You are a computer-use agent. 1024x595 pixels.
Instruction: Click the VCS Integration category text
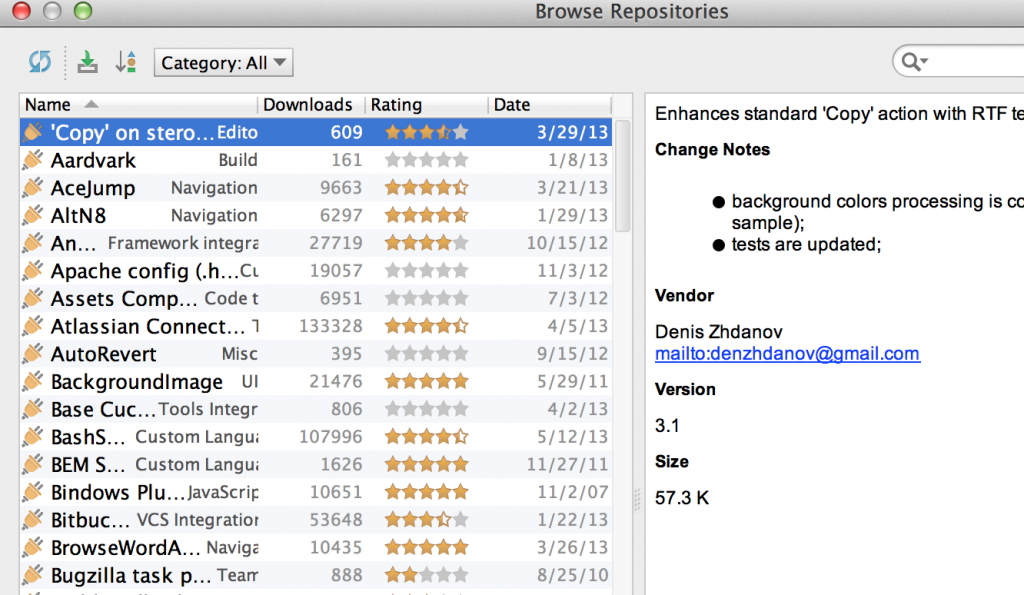[x=197, y=520]
